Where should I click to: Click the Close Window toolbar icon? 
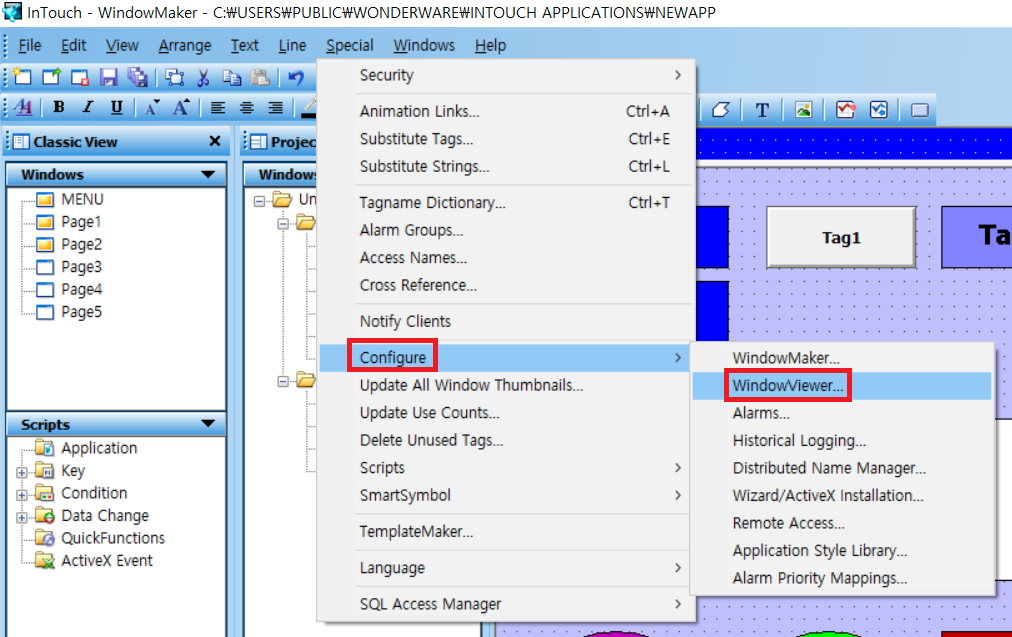[x=79, y=77]
